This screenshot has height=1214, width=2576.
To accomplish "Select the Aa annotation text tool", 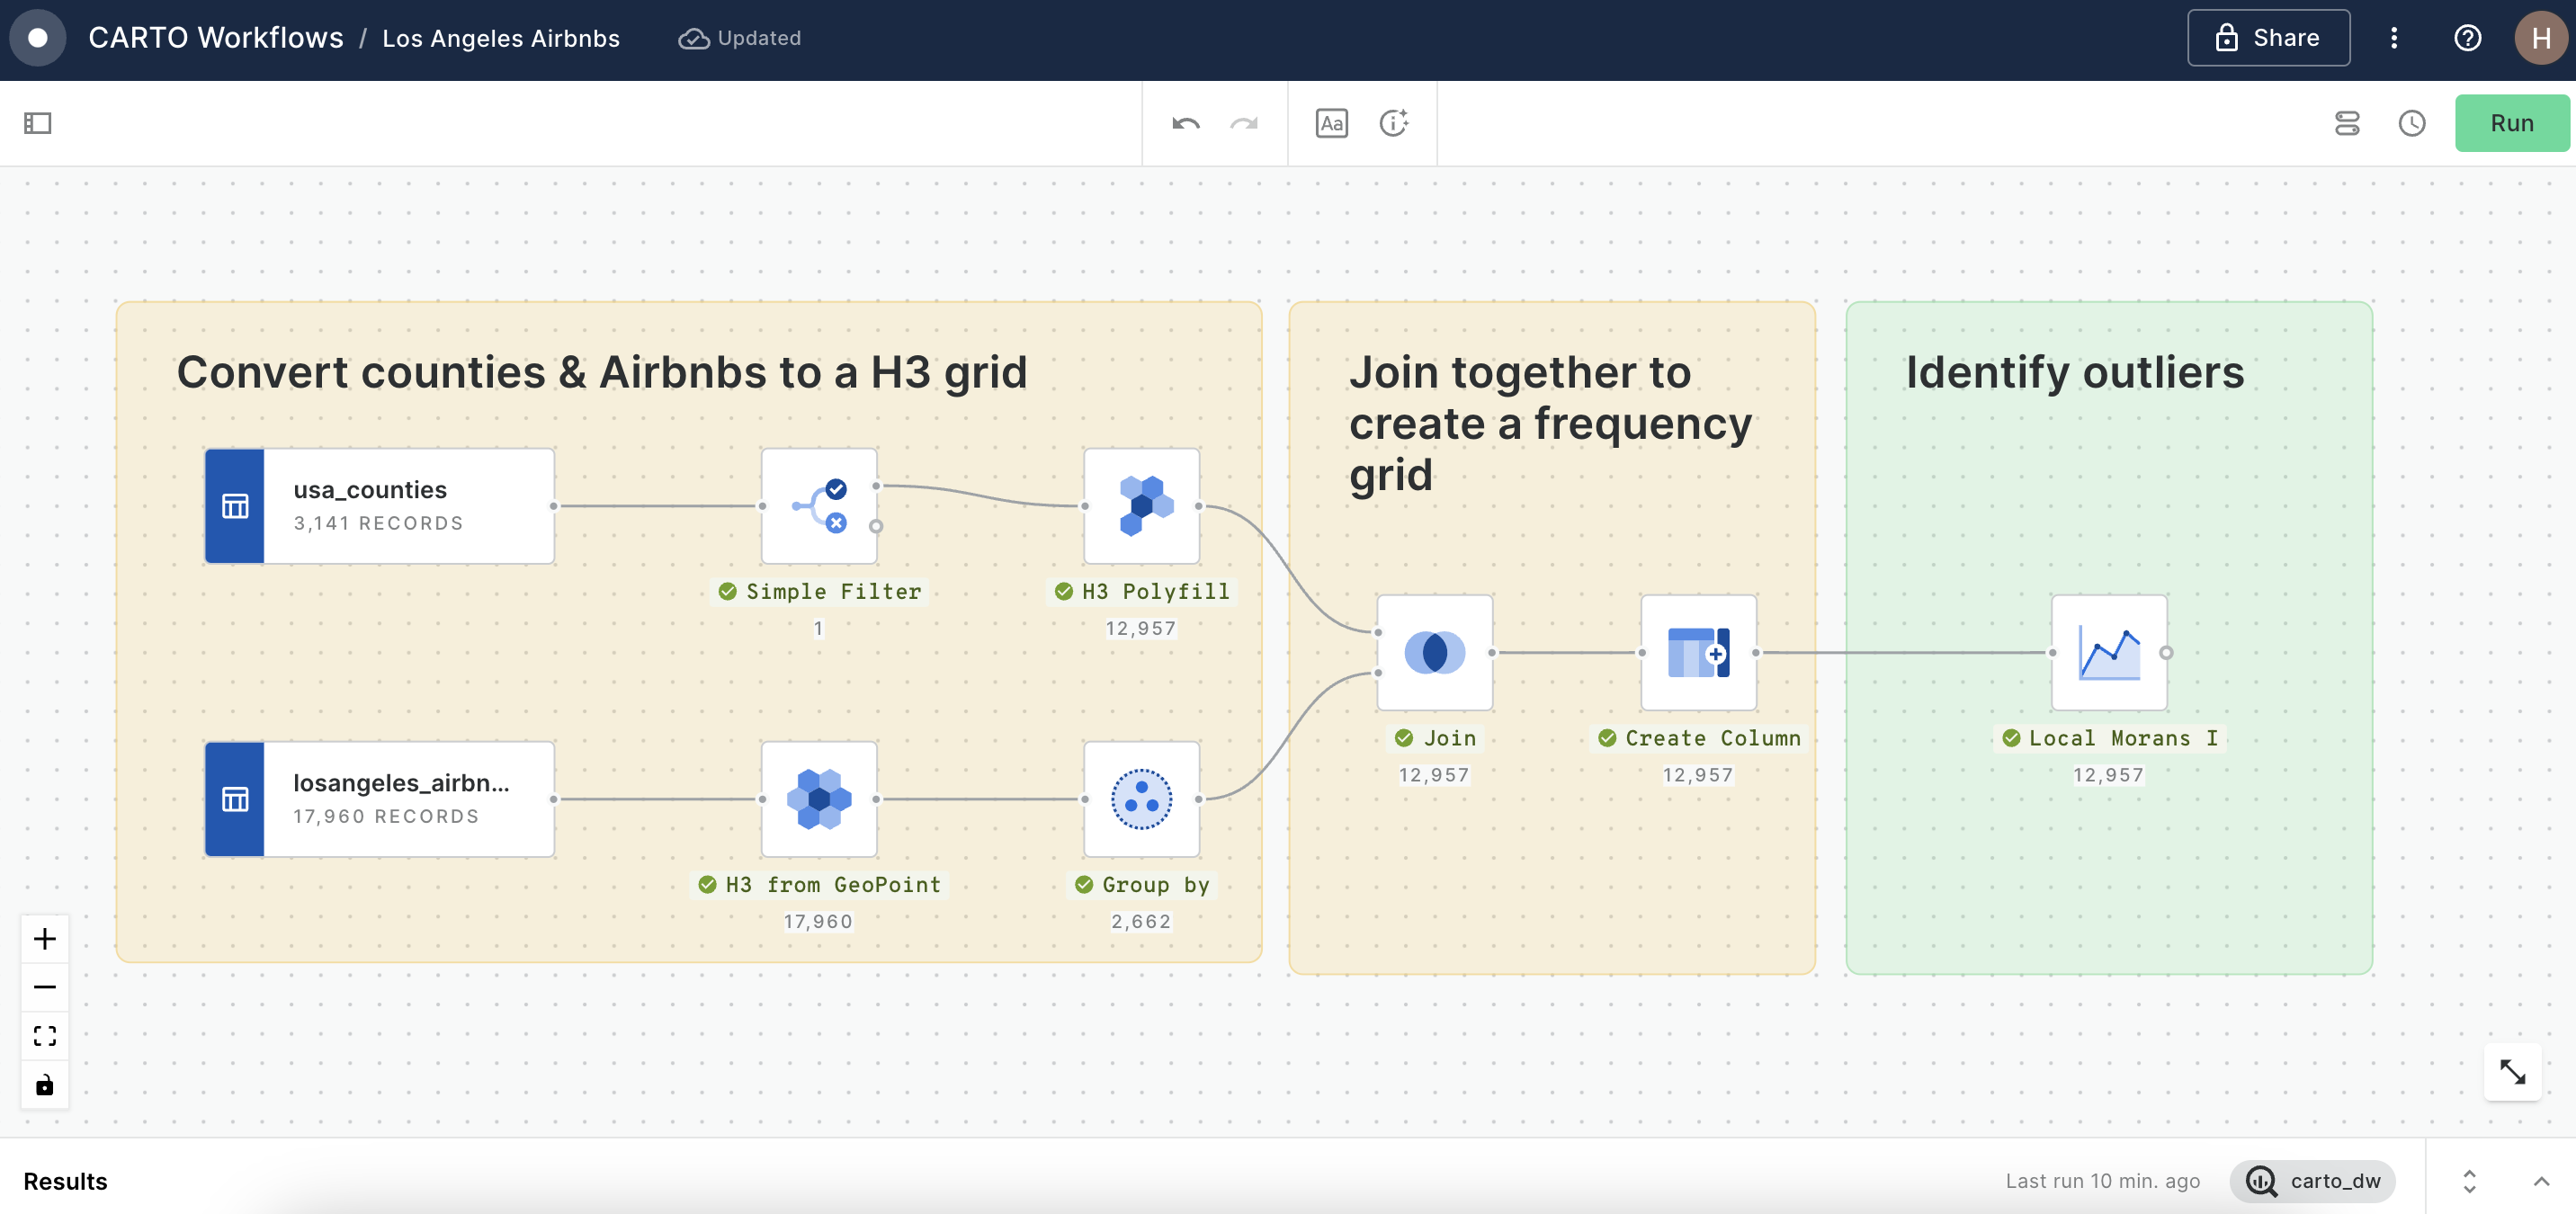I will click(1332, 123).
